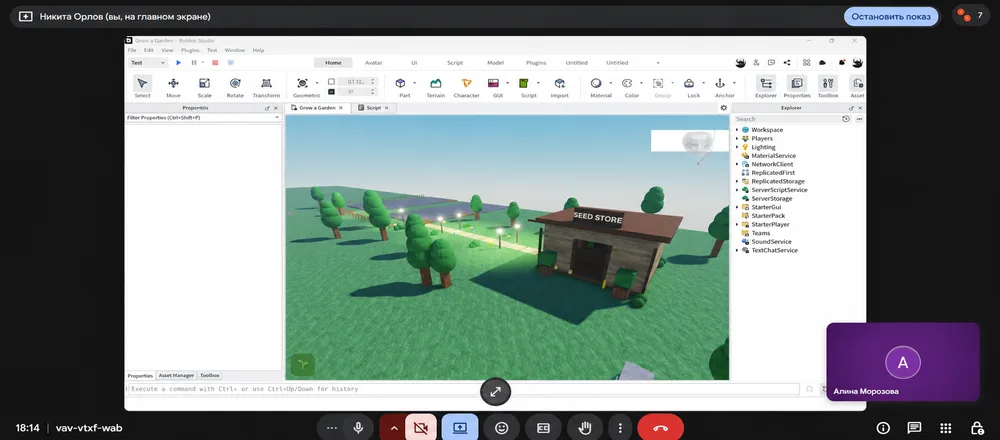Toggle the rotate snapping checkbox
Screen dimensions: 1000x440
click(331, 92)
